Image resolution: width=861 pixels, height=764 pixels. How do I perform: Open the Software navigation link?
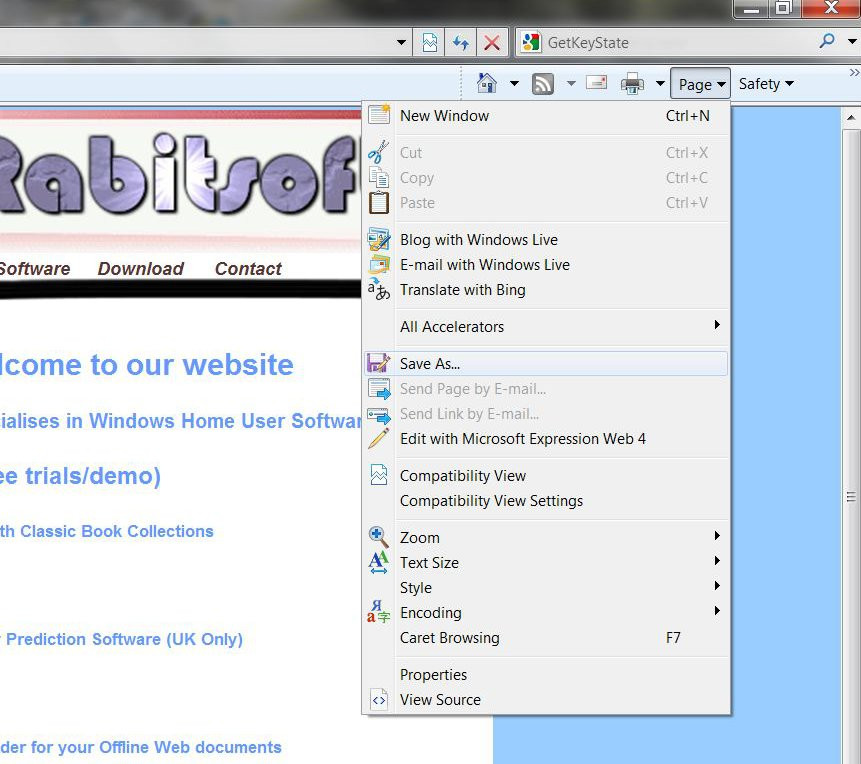(35, 269)
